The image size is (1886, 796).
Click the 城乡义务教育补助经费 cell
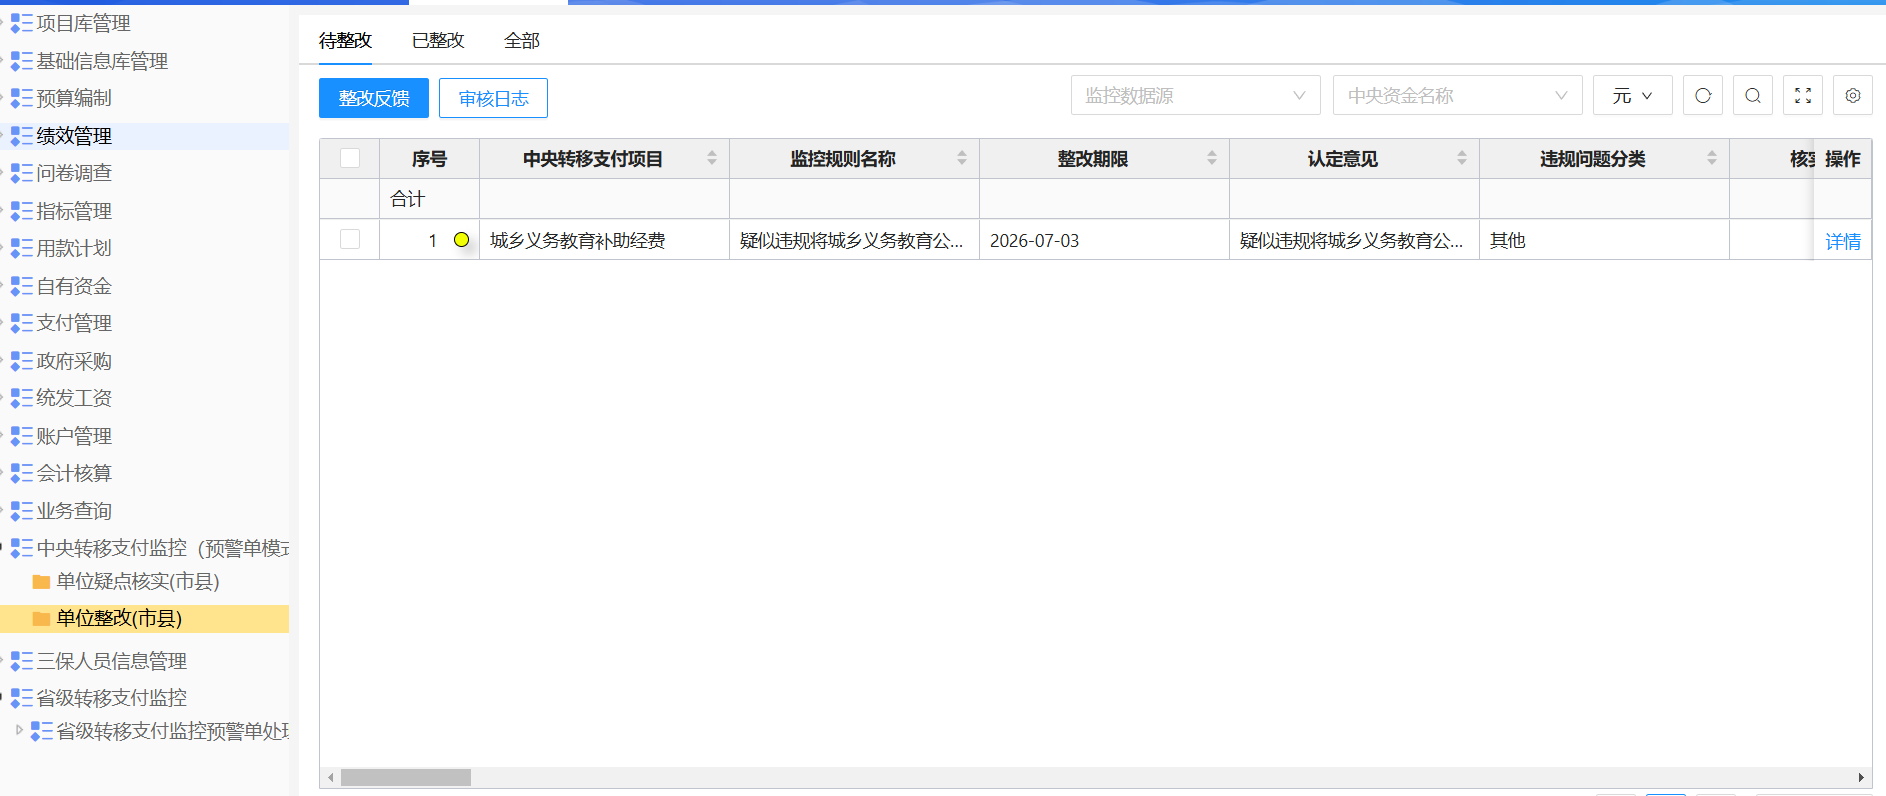point(604,240)
